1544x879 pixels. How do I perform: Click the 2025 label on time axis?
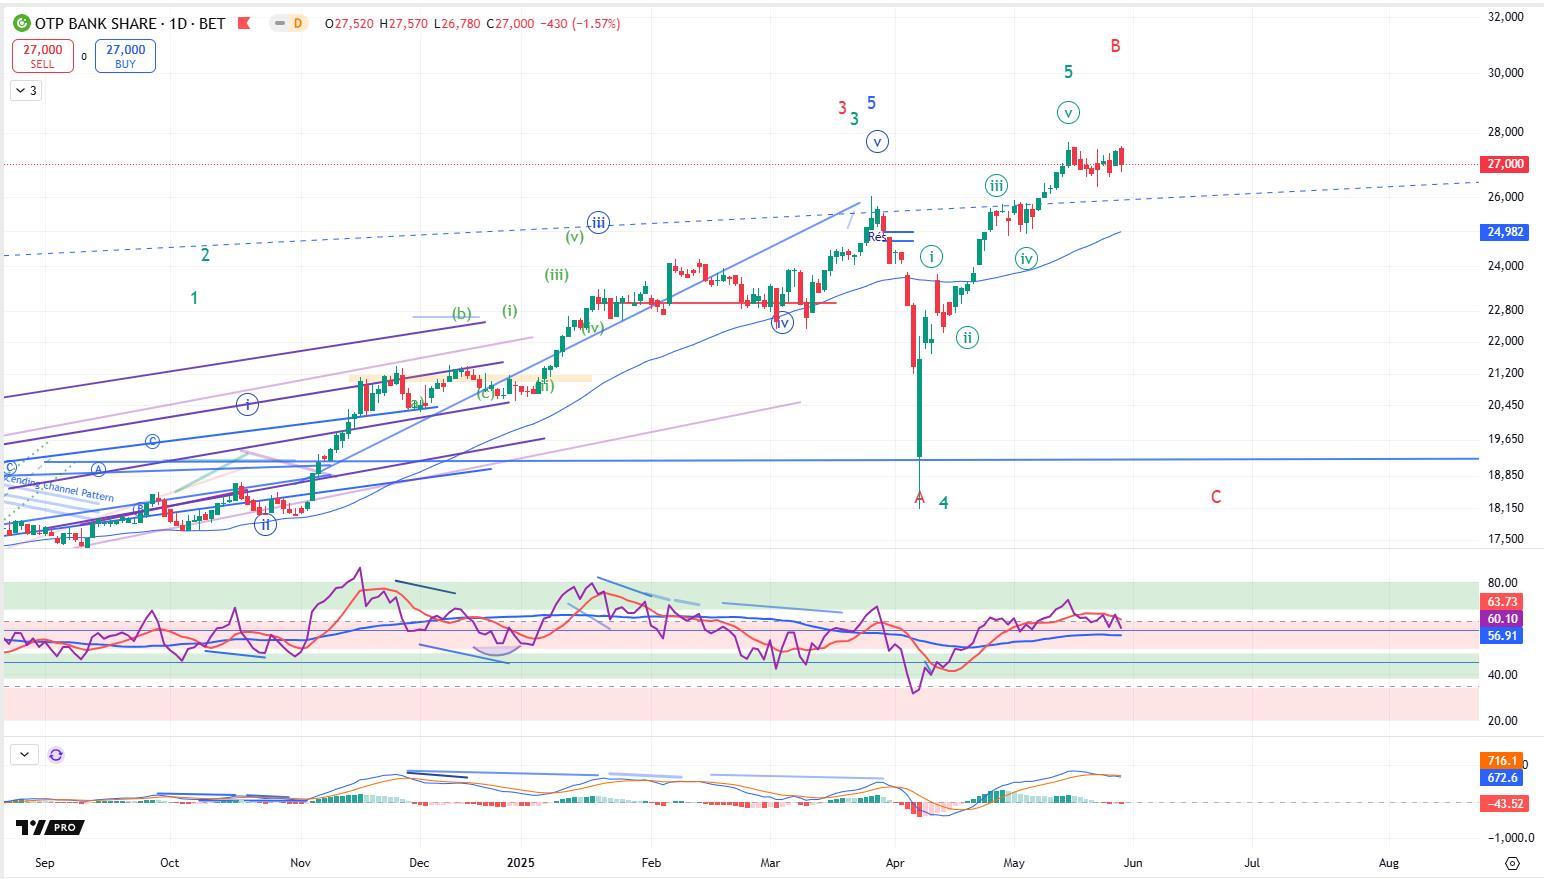[520, 862]
